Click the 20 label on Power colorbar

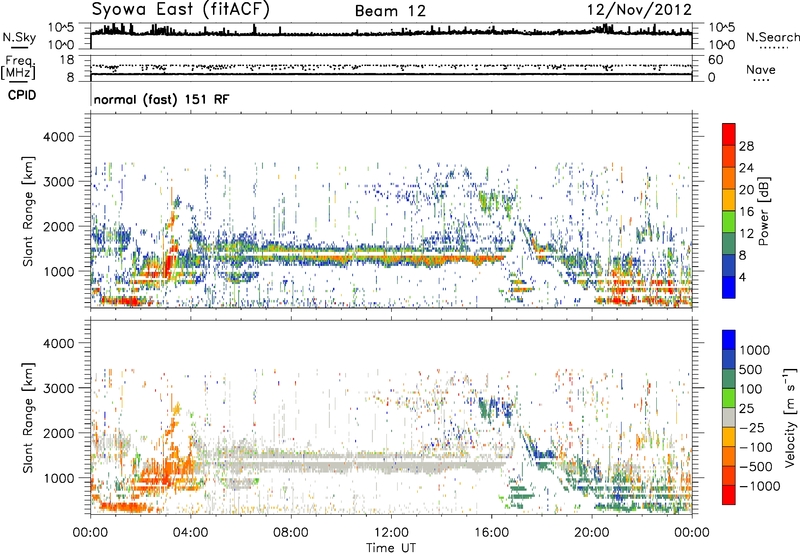point(746,190)
